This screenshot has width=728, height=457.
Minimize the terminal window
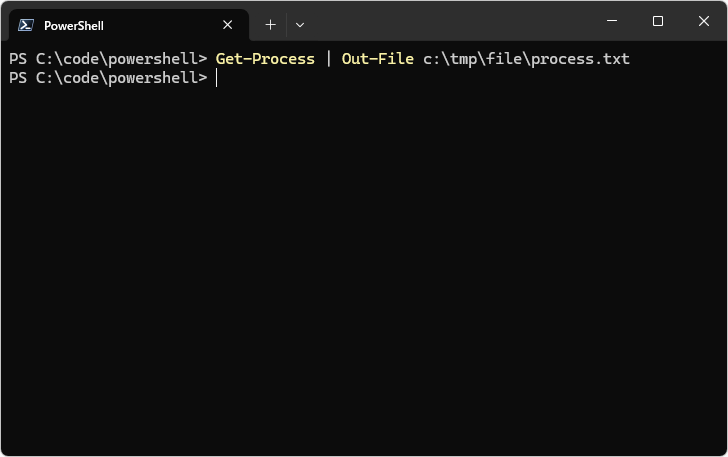tap(612, 21)
